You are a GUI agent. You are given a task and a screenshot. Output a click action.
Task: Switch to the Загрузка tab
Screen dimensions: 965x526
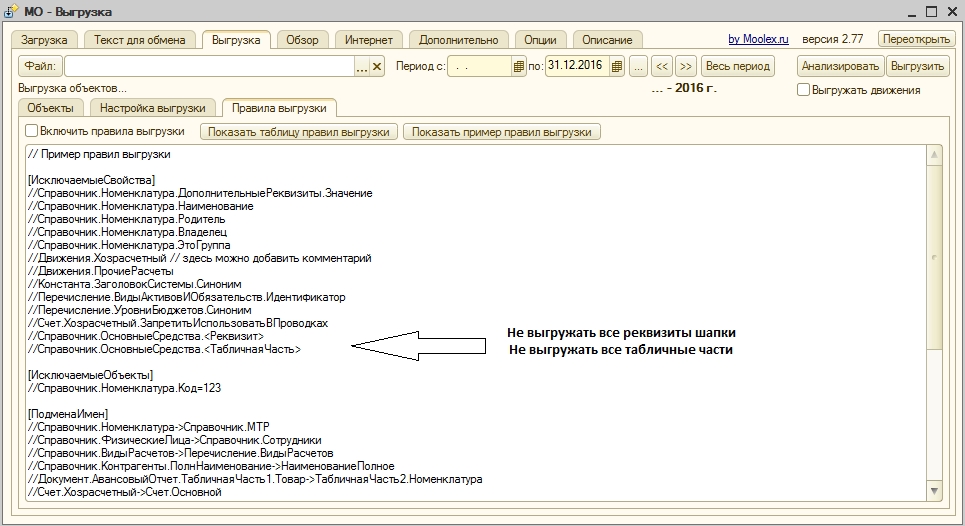click(x=44, y=40)
